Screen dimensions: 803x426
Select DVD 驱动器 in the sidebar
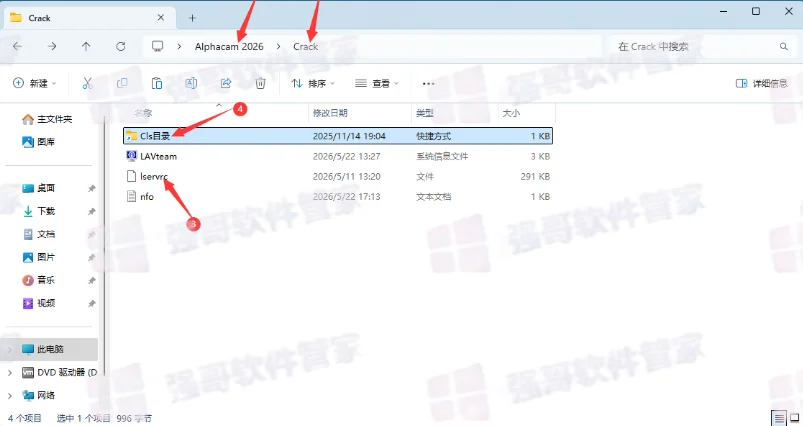[59, 372]
